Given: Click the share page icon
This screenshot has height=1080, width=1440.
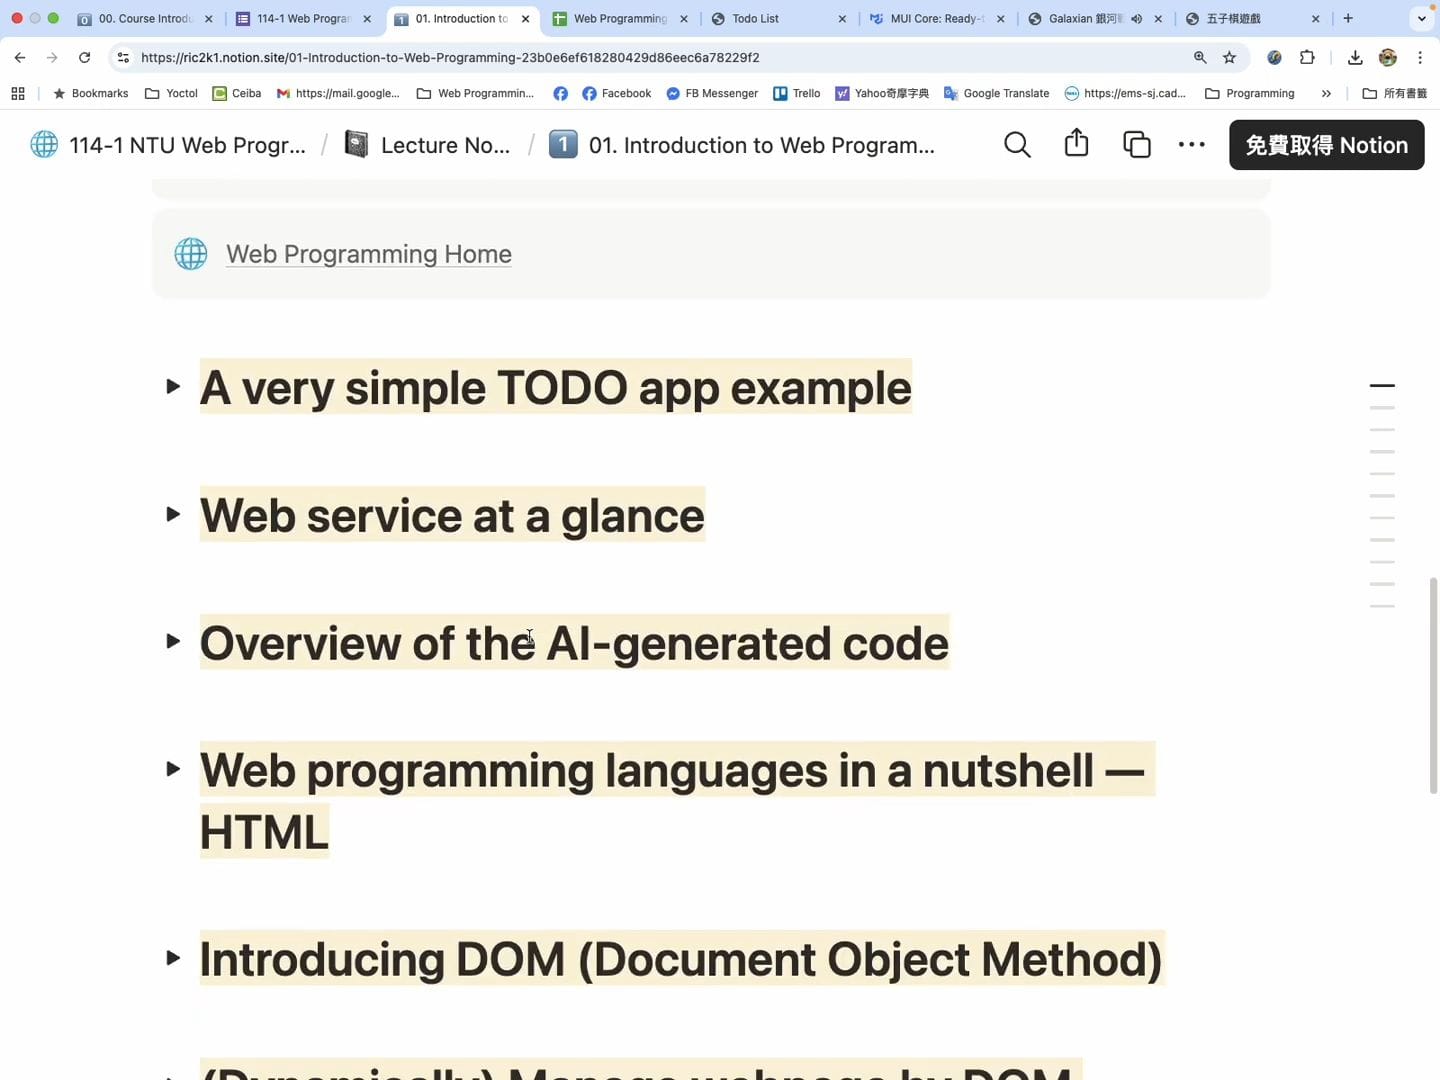Looking at the screenshot, I should (x=1076, y=144).
